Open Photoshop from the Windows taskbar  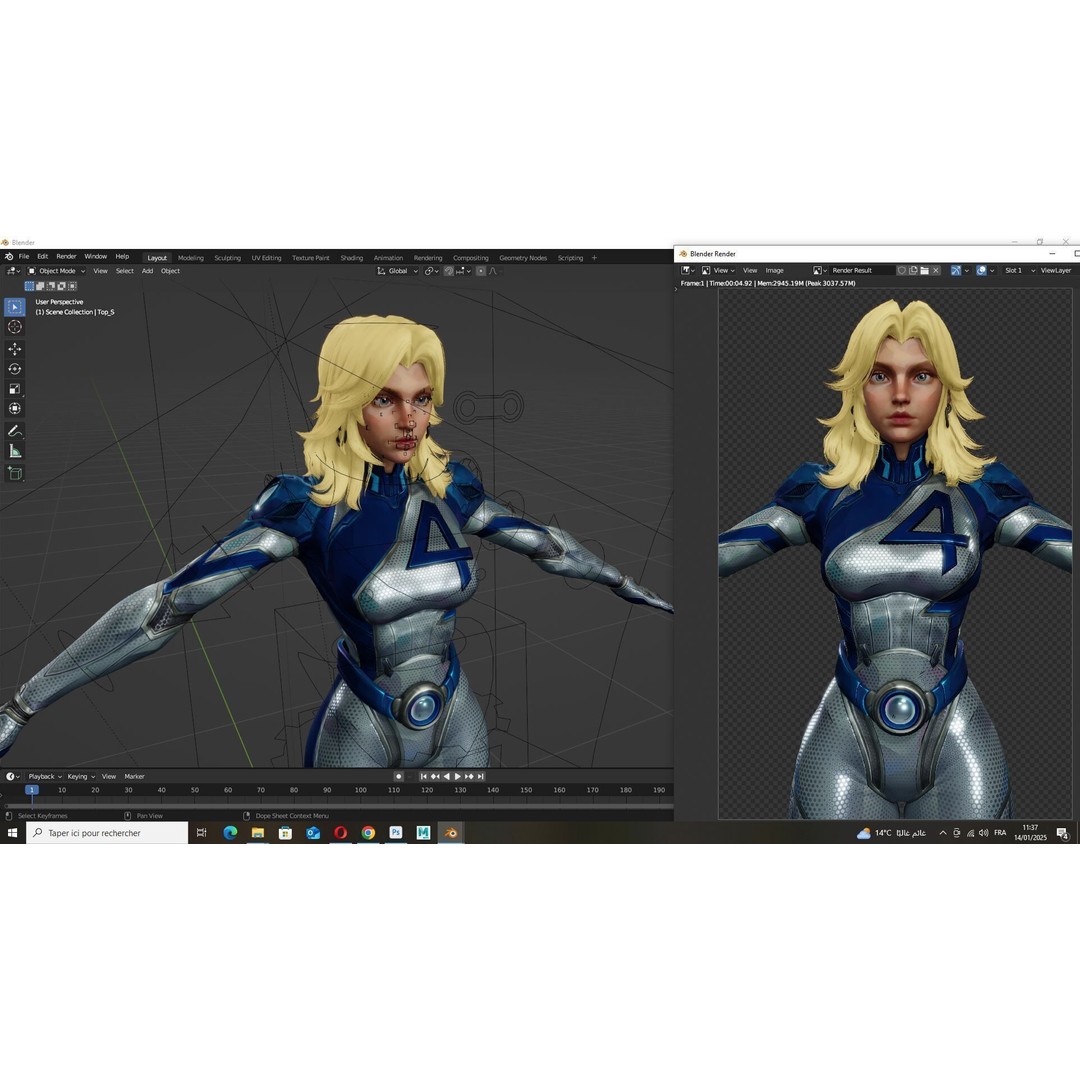pyautogui.click(x=395, y=833)
